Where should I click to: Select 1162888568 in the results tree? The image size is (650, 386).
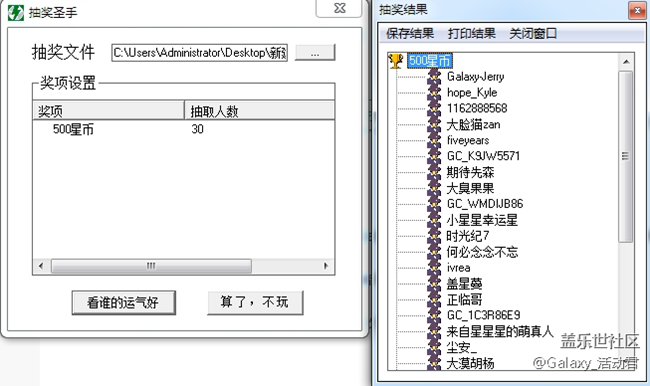[x=477, y=108]
